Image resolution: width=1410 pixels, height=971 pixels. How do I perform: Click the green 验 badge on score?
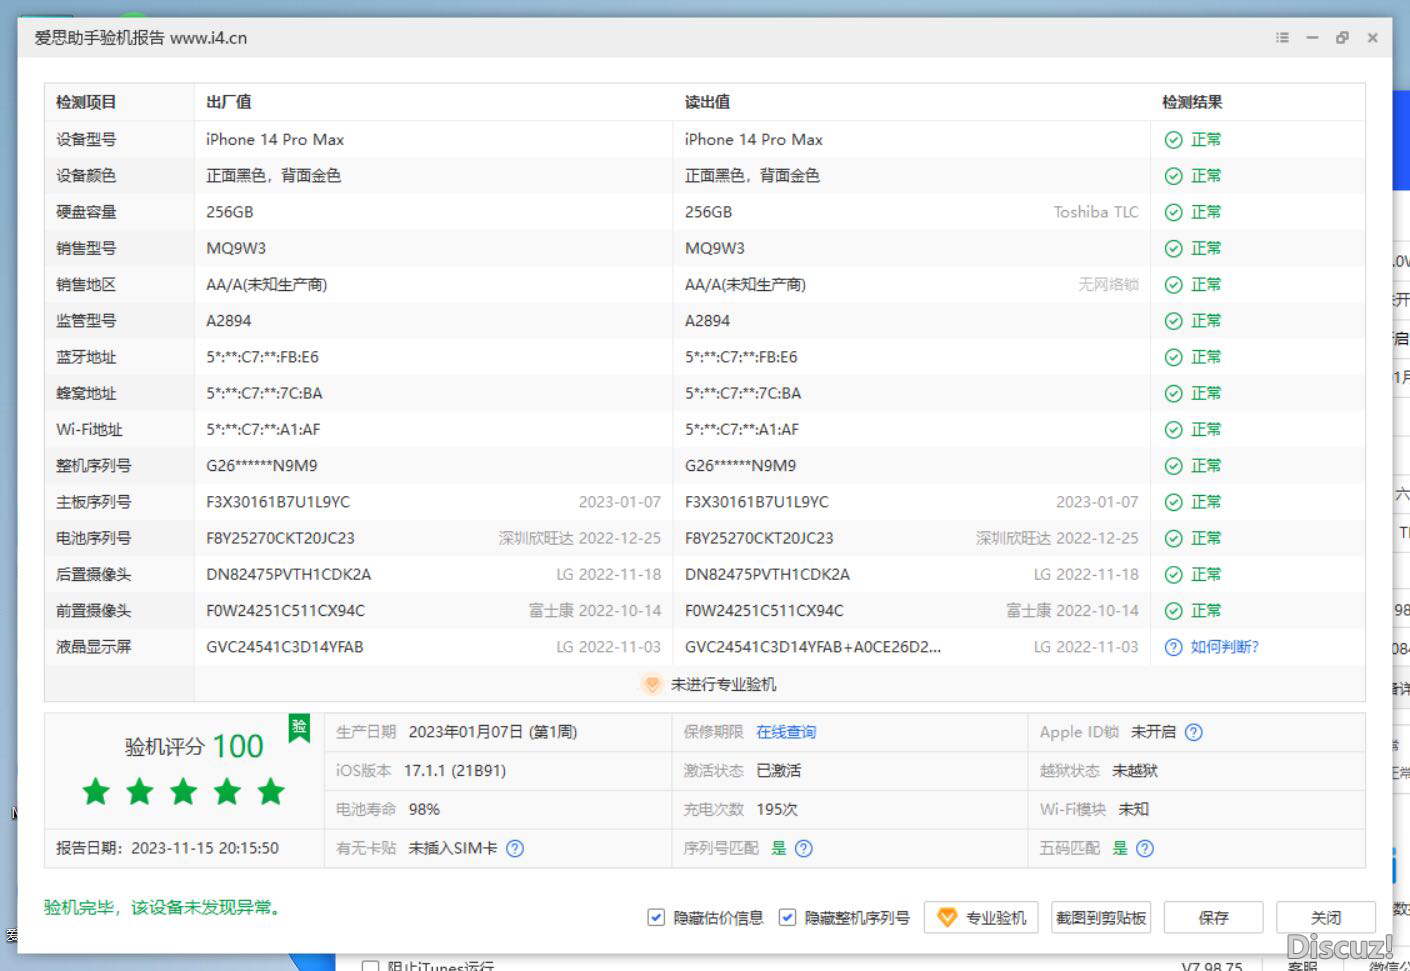click(299, 728)
